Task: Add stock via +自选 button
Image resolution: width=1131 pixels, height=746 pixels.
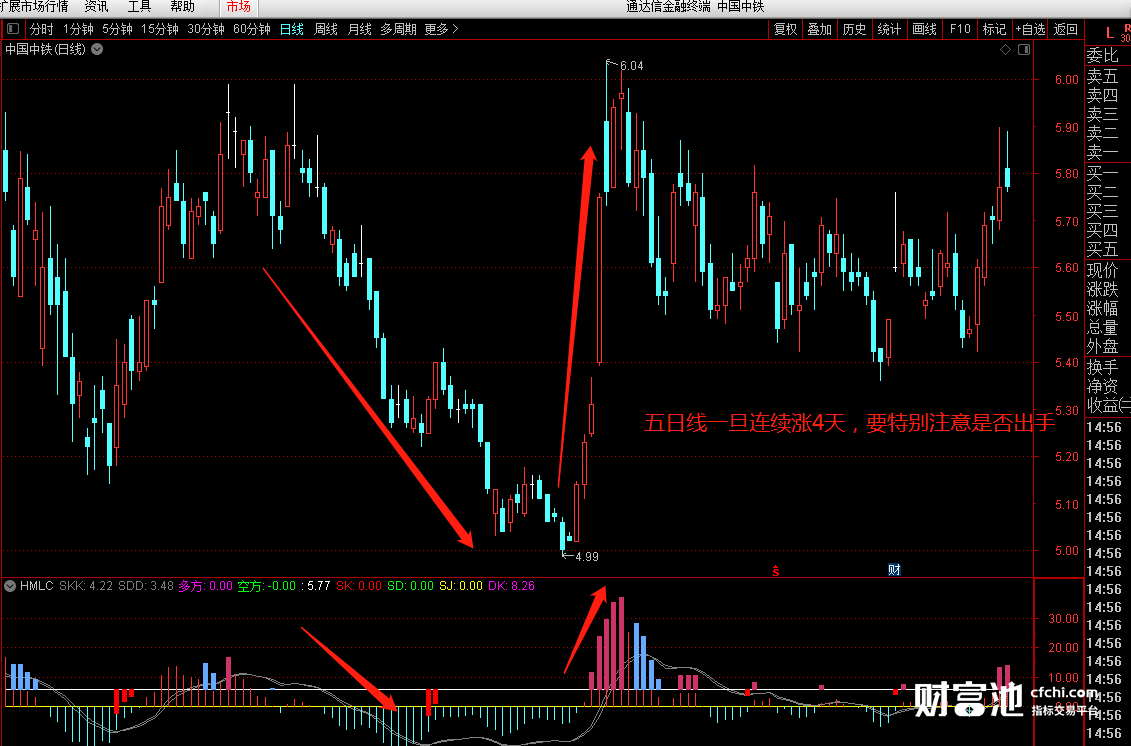Action: pos(1030,29)
